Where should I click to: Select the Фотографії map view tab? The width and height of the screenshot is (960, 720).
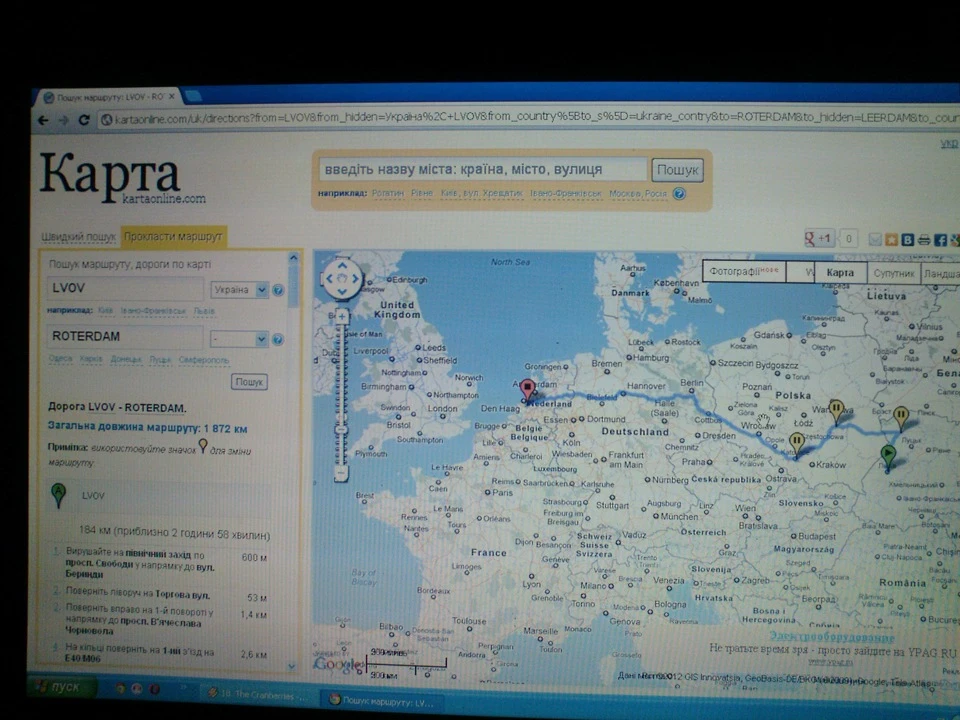tap(743, 271)
